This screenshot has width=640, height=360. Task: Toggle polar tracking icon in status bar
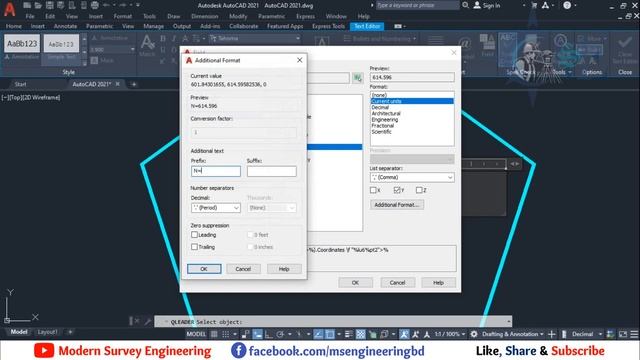pyautogui.click(x=280, y=334)
